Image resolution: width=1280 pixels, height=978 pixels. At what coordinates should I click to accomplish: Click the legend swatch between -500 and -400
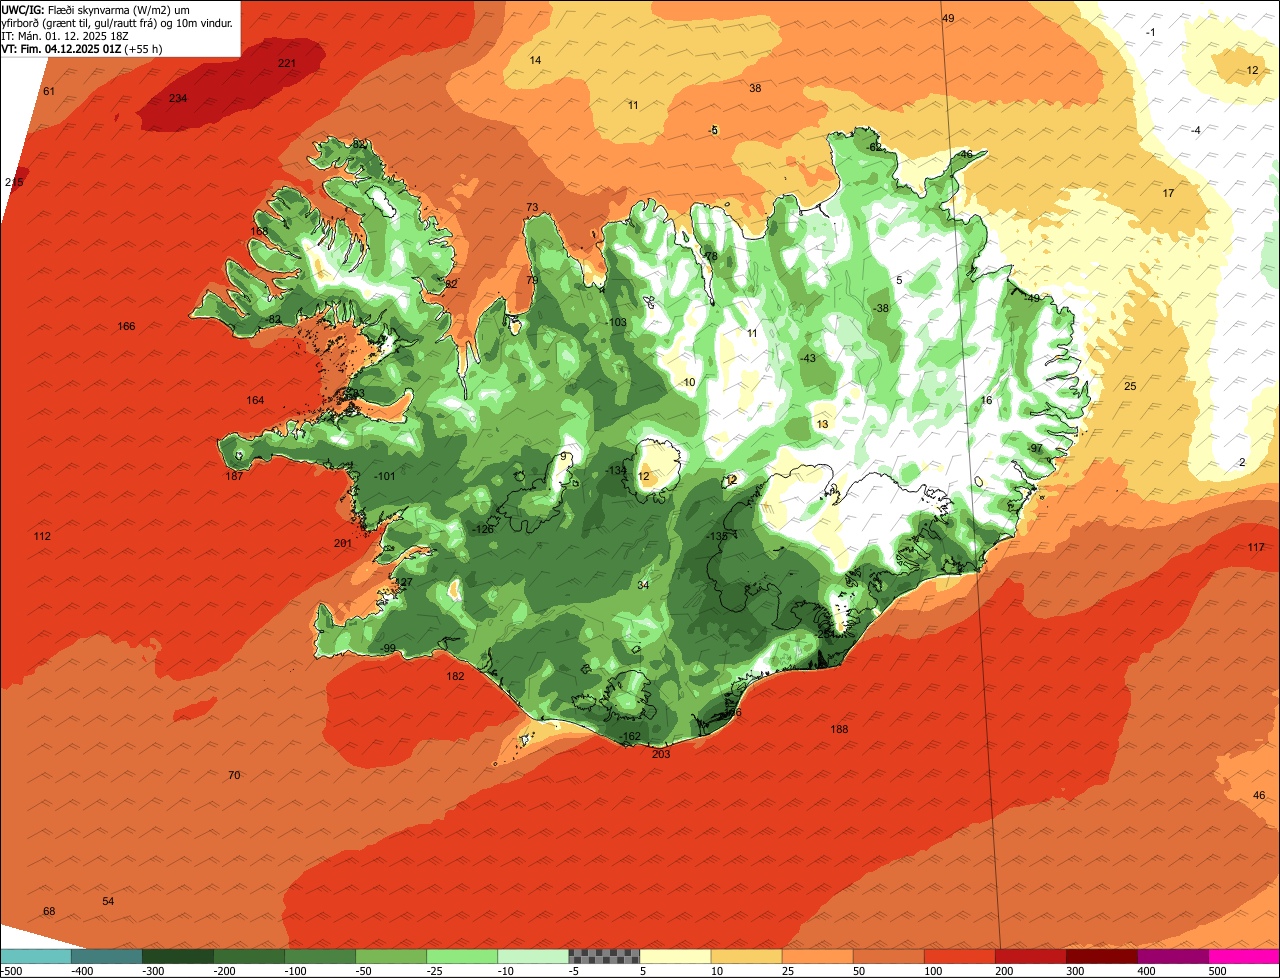coord(35,956)
